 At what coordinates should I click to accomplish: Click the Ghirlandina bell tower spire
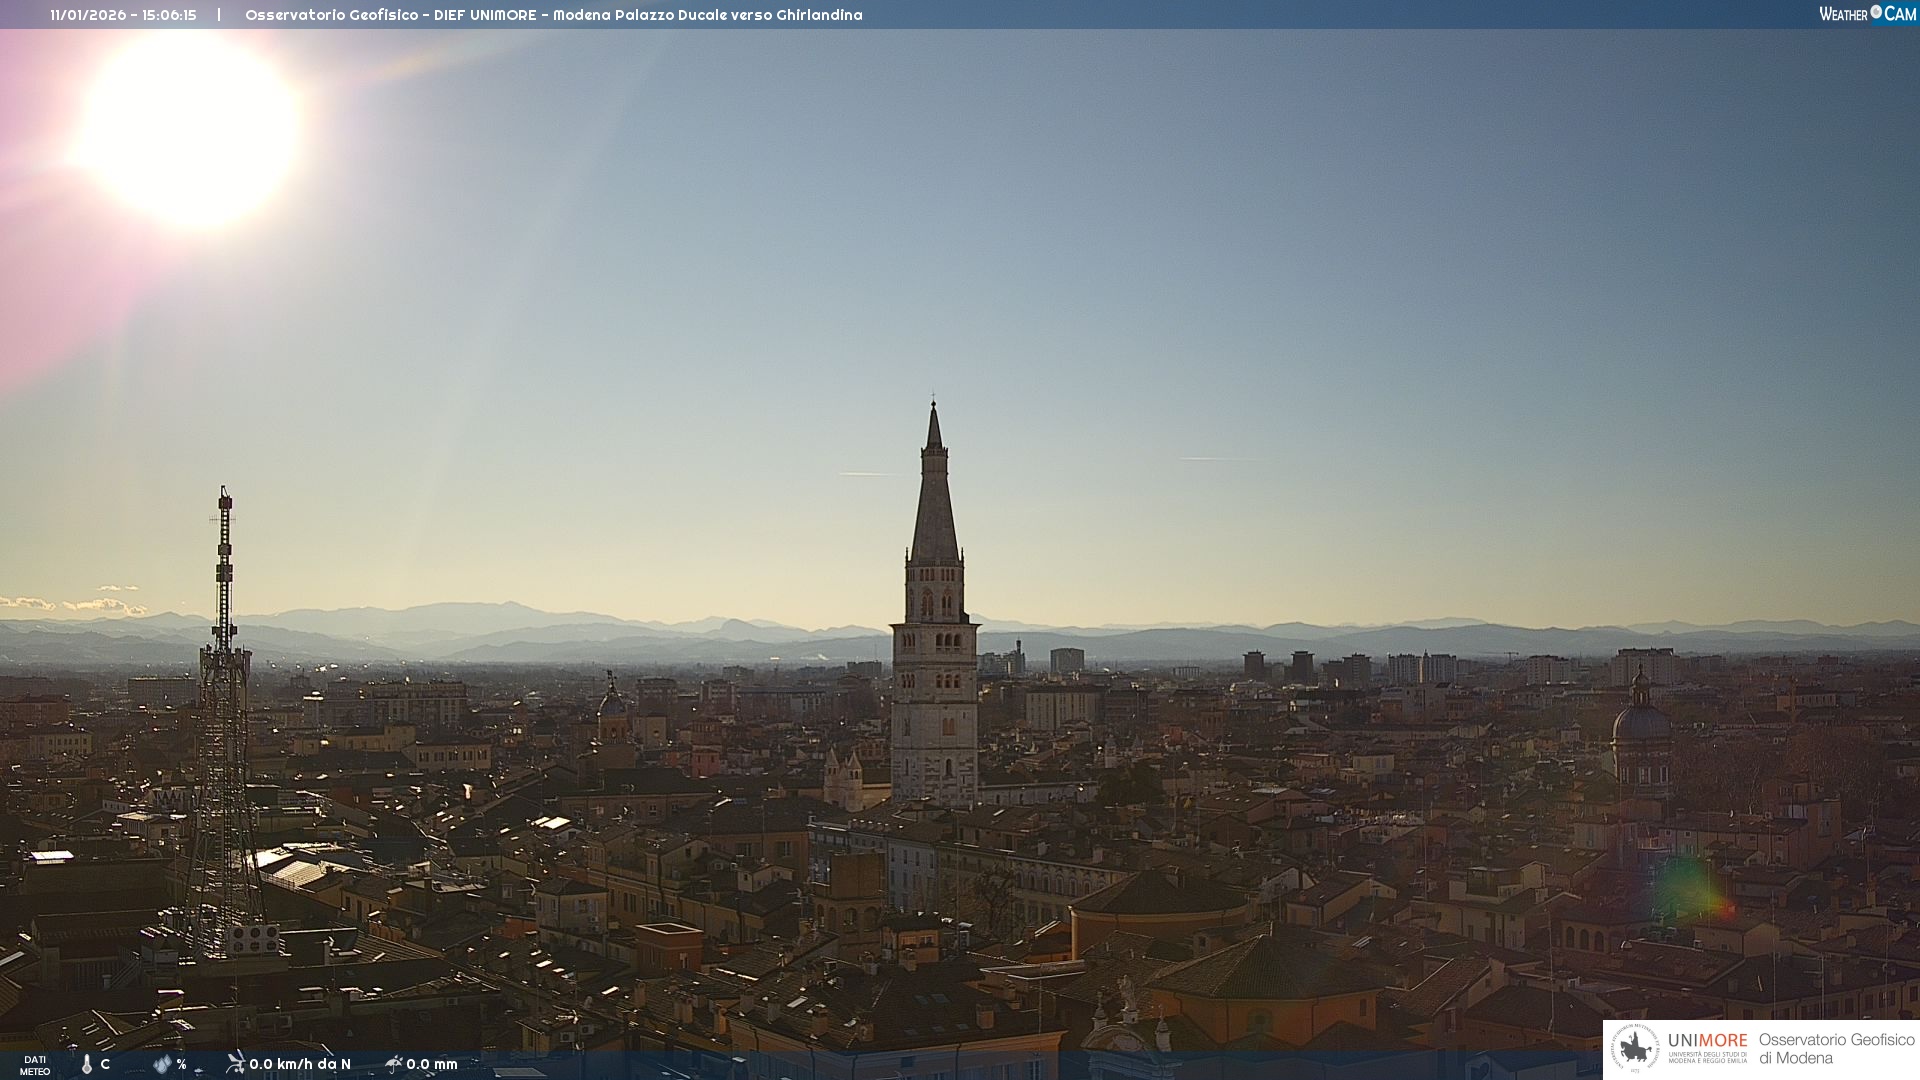[934, 500]
